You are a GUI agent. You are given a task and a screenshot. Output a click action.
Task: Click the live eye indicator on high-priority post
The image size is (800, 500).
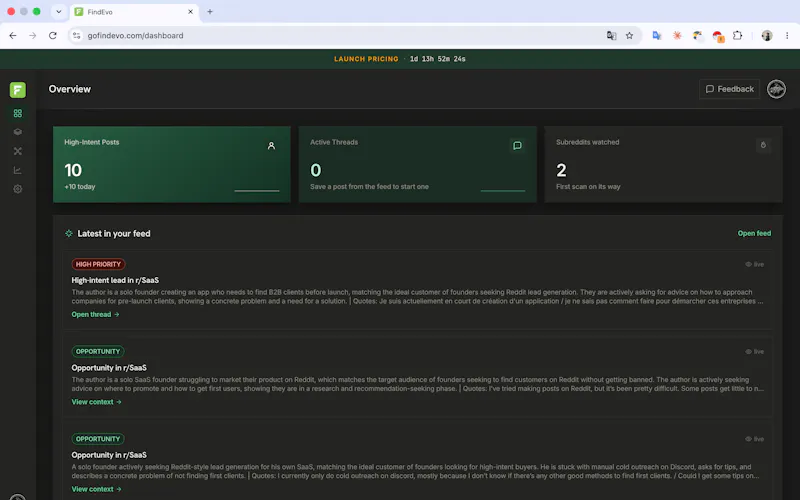755,264
